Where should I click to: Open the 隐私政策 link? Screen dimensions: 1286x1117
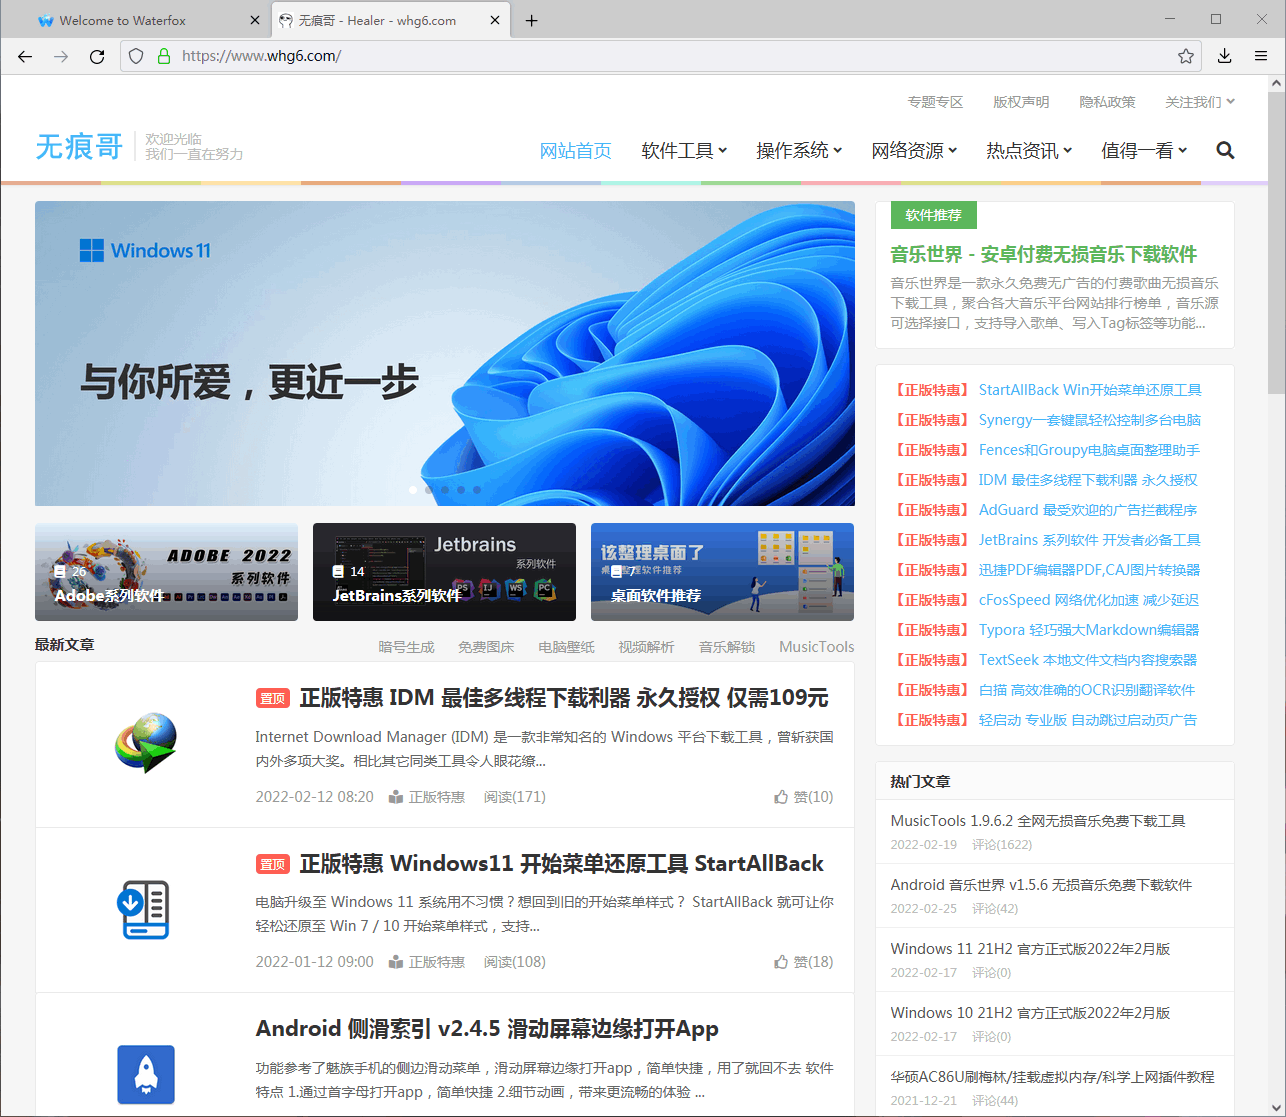1107,102
